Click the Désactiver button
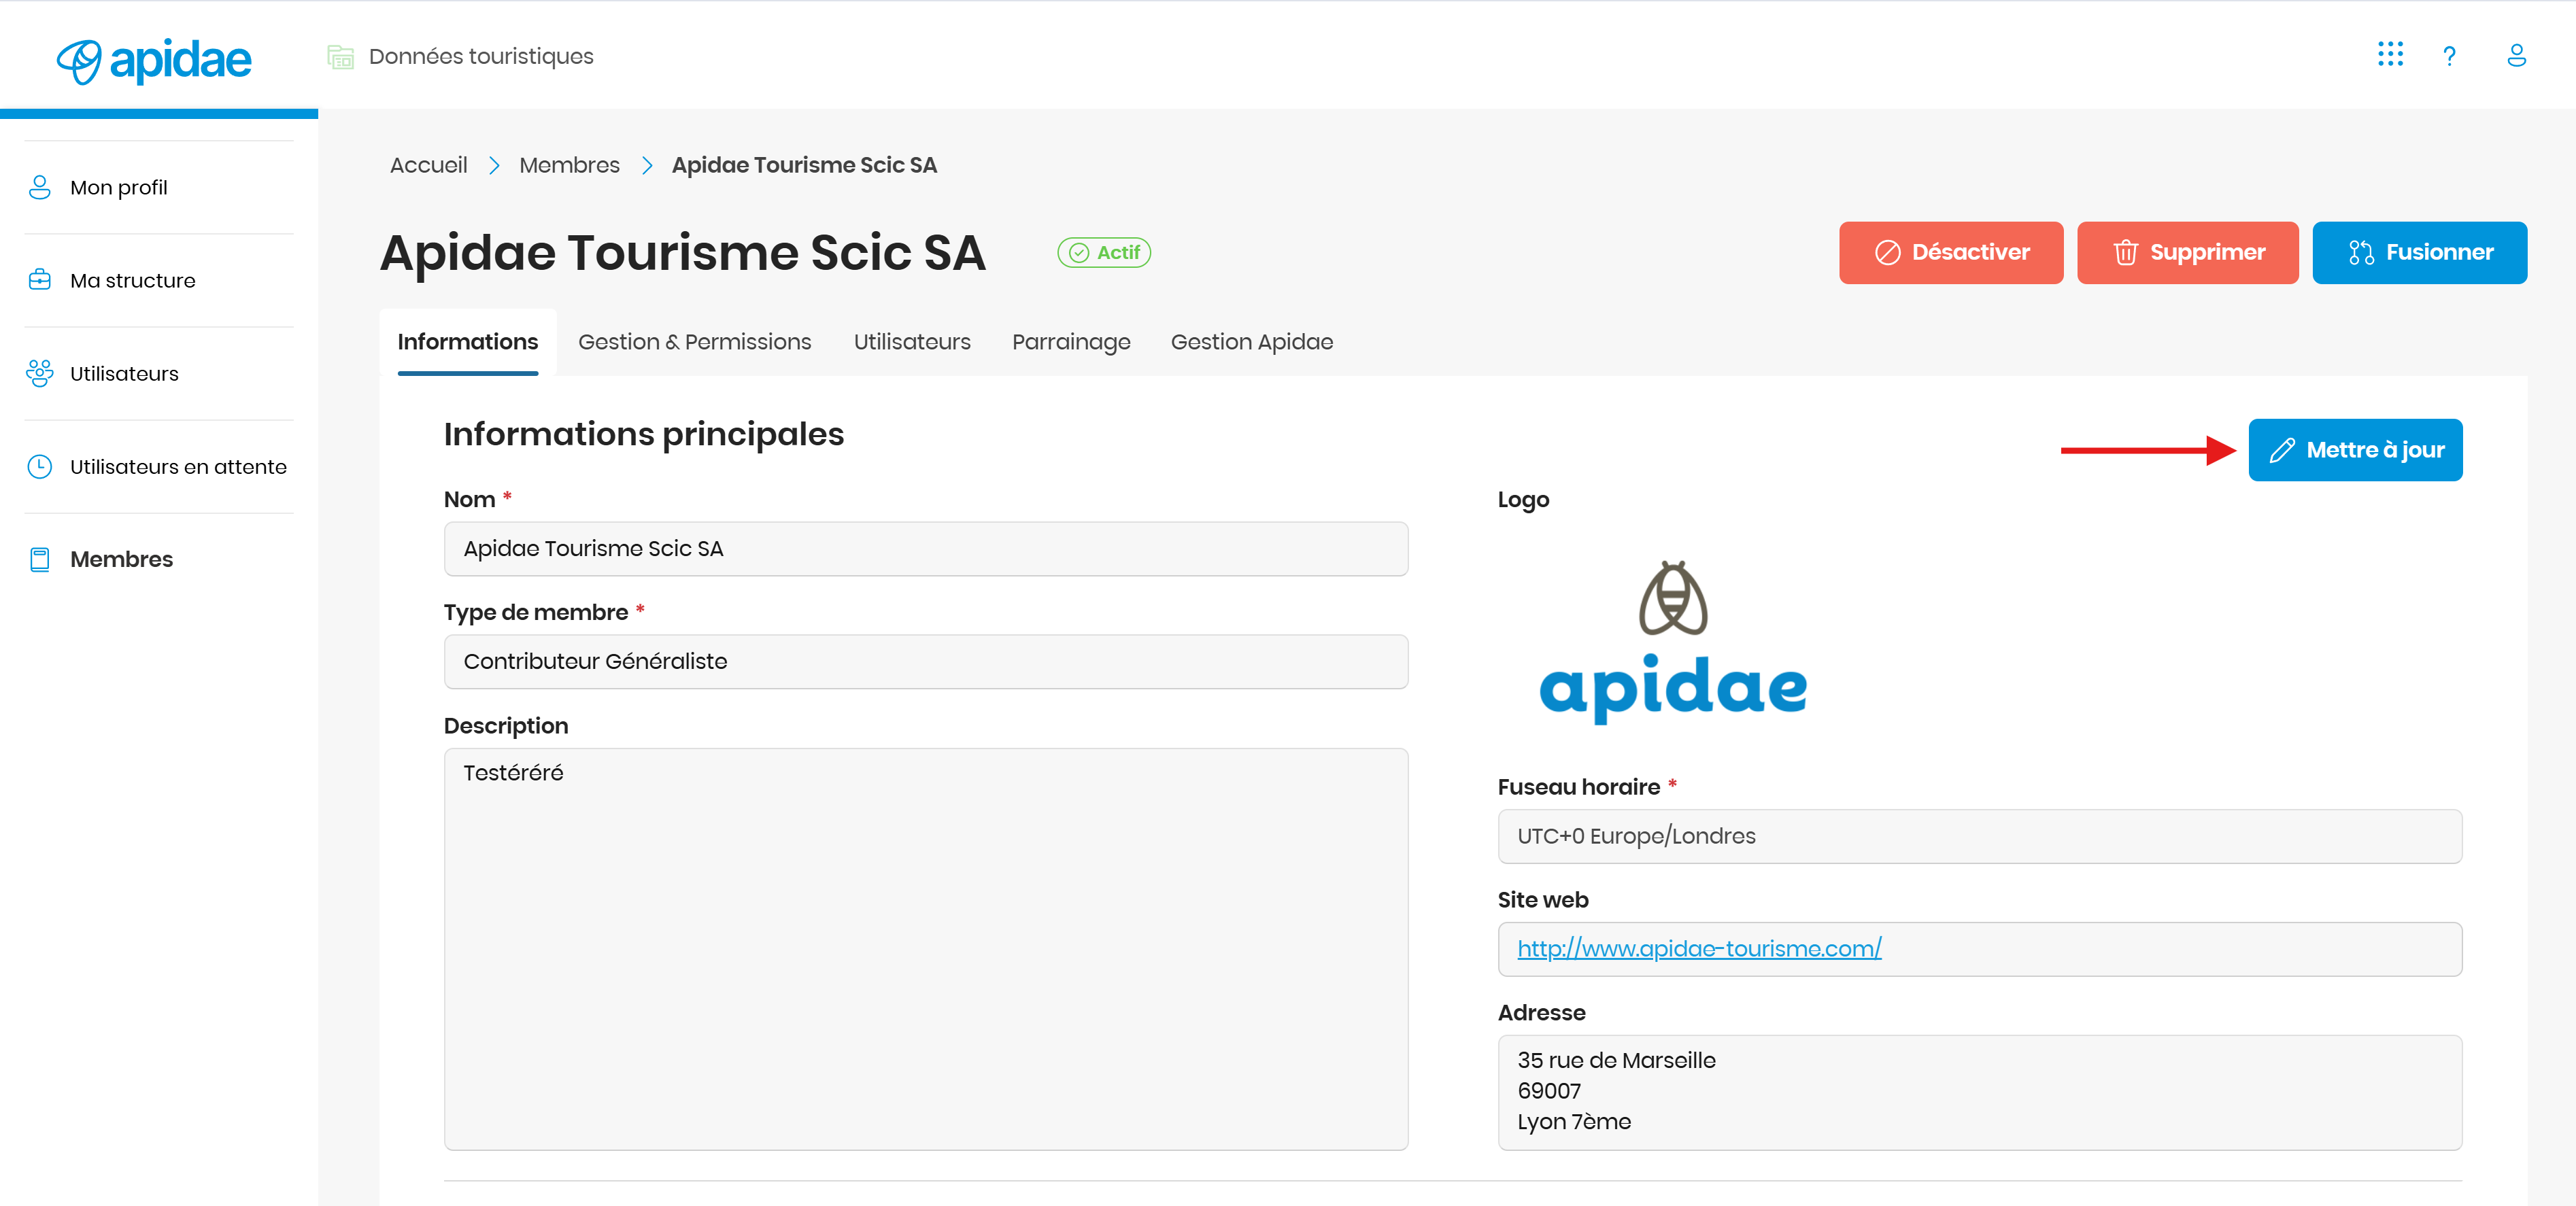 [x=1951, y=252]
